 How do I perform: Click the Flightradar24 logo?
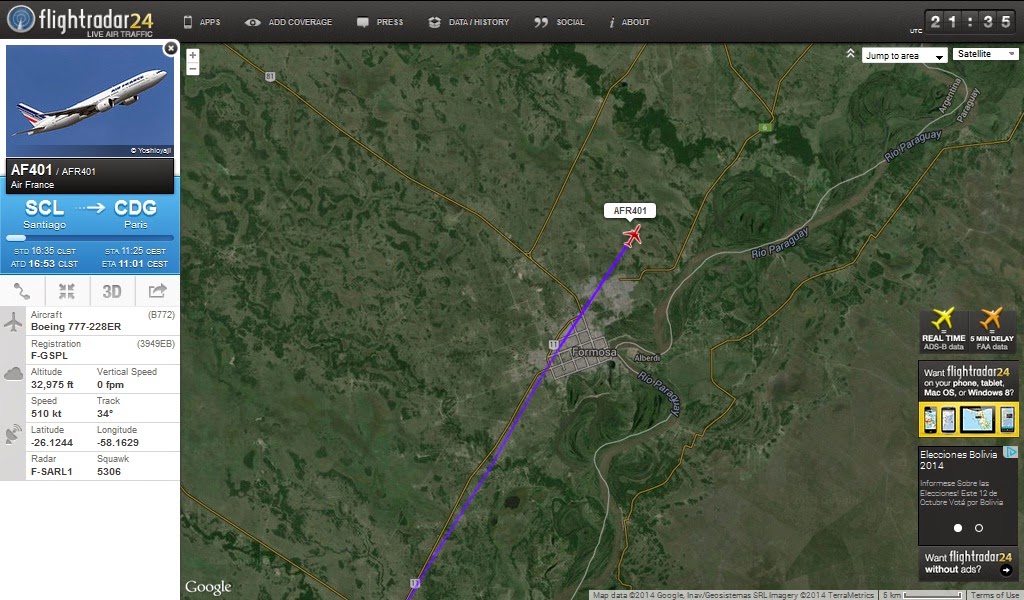(x=80, y=21)
